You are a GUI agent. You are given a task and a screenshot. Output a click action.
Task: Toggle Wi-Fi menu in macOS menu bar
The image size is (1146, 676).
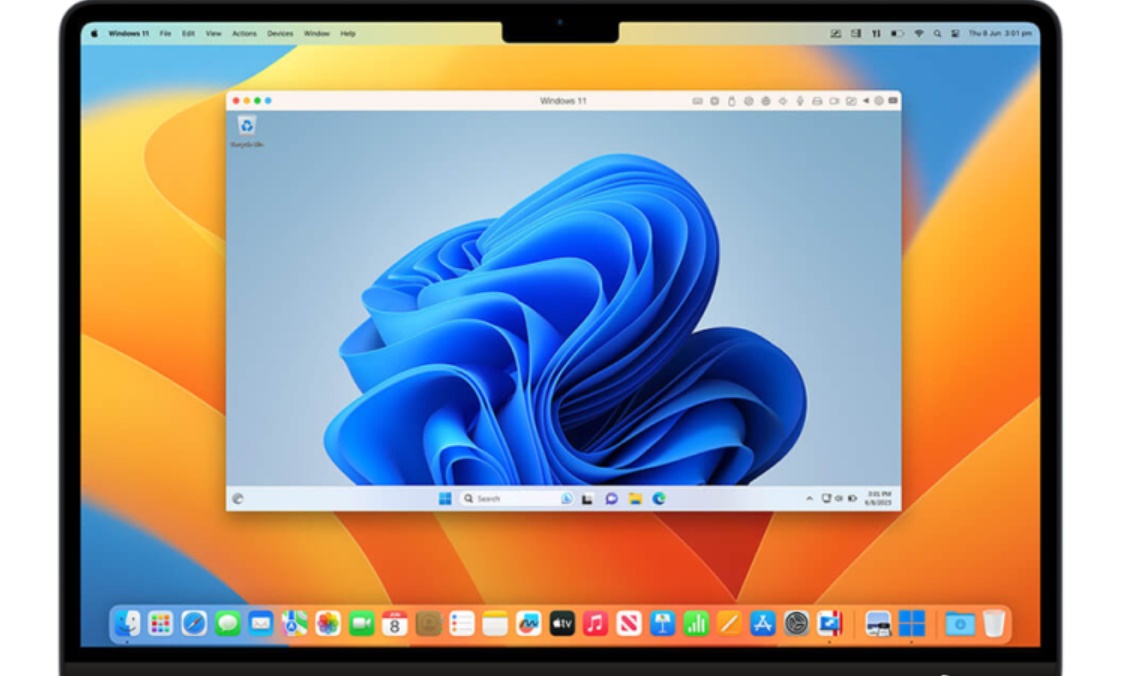(919, 34)
